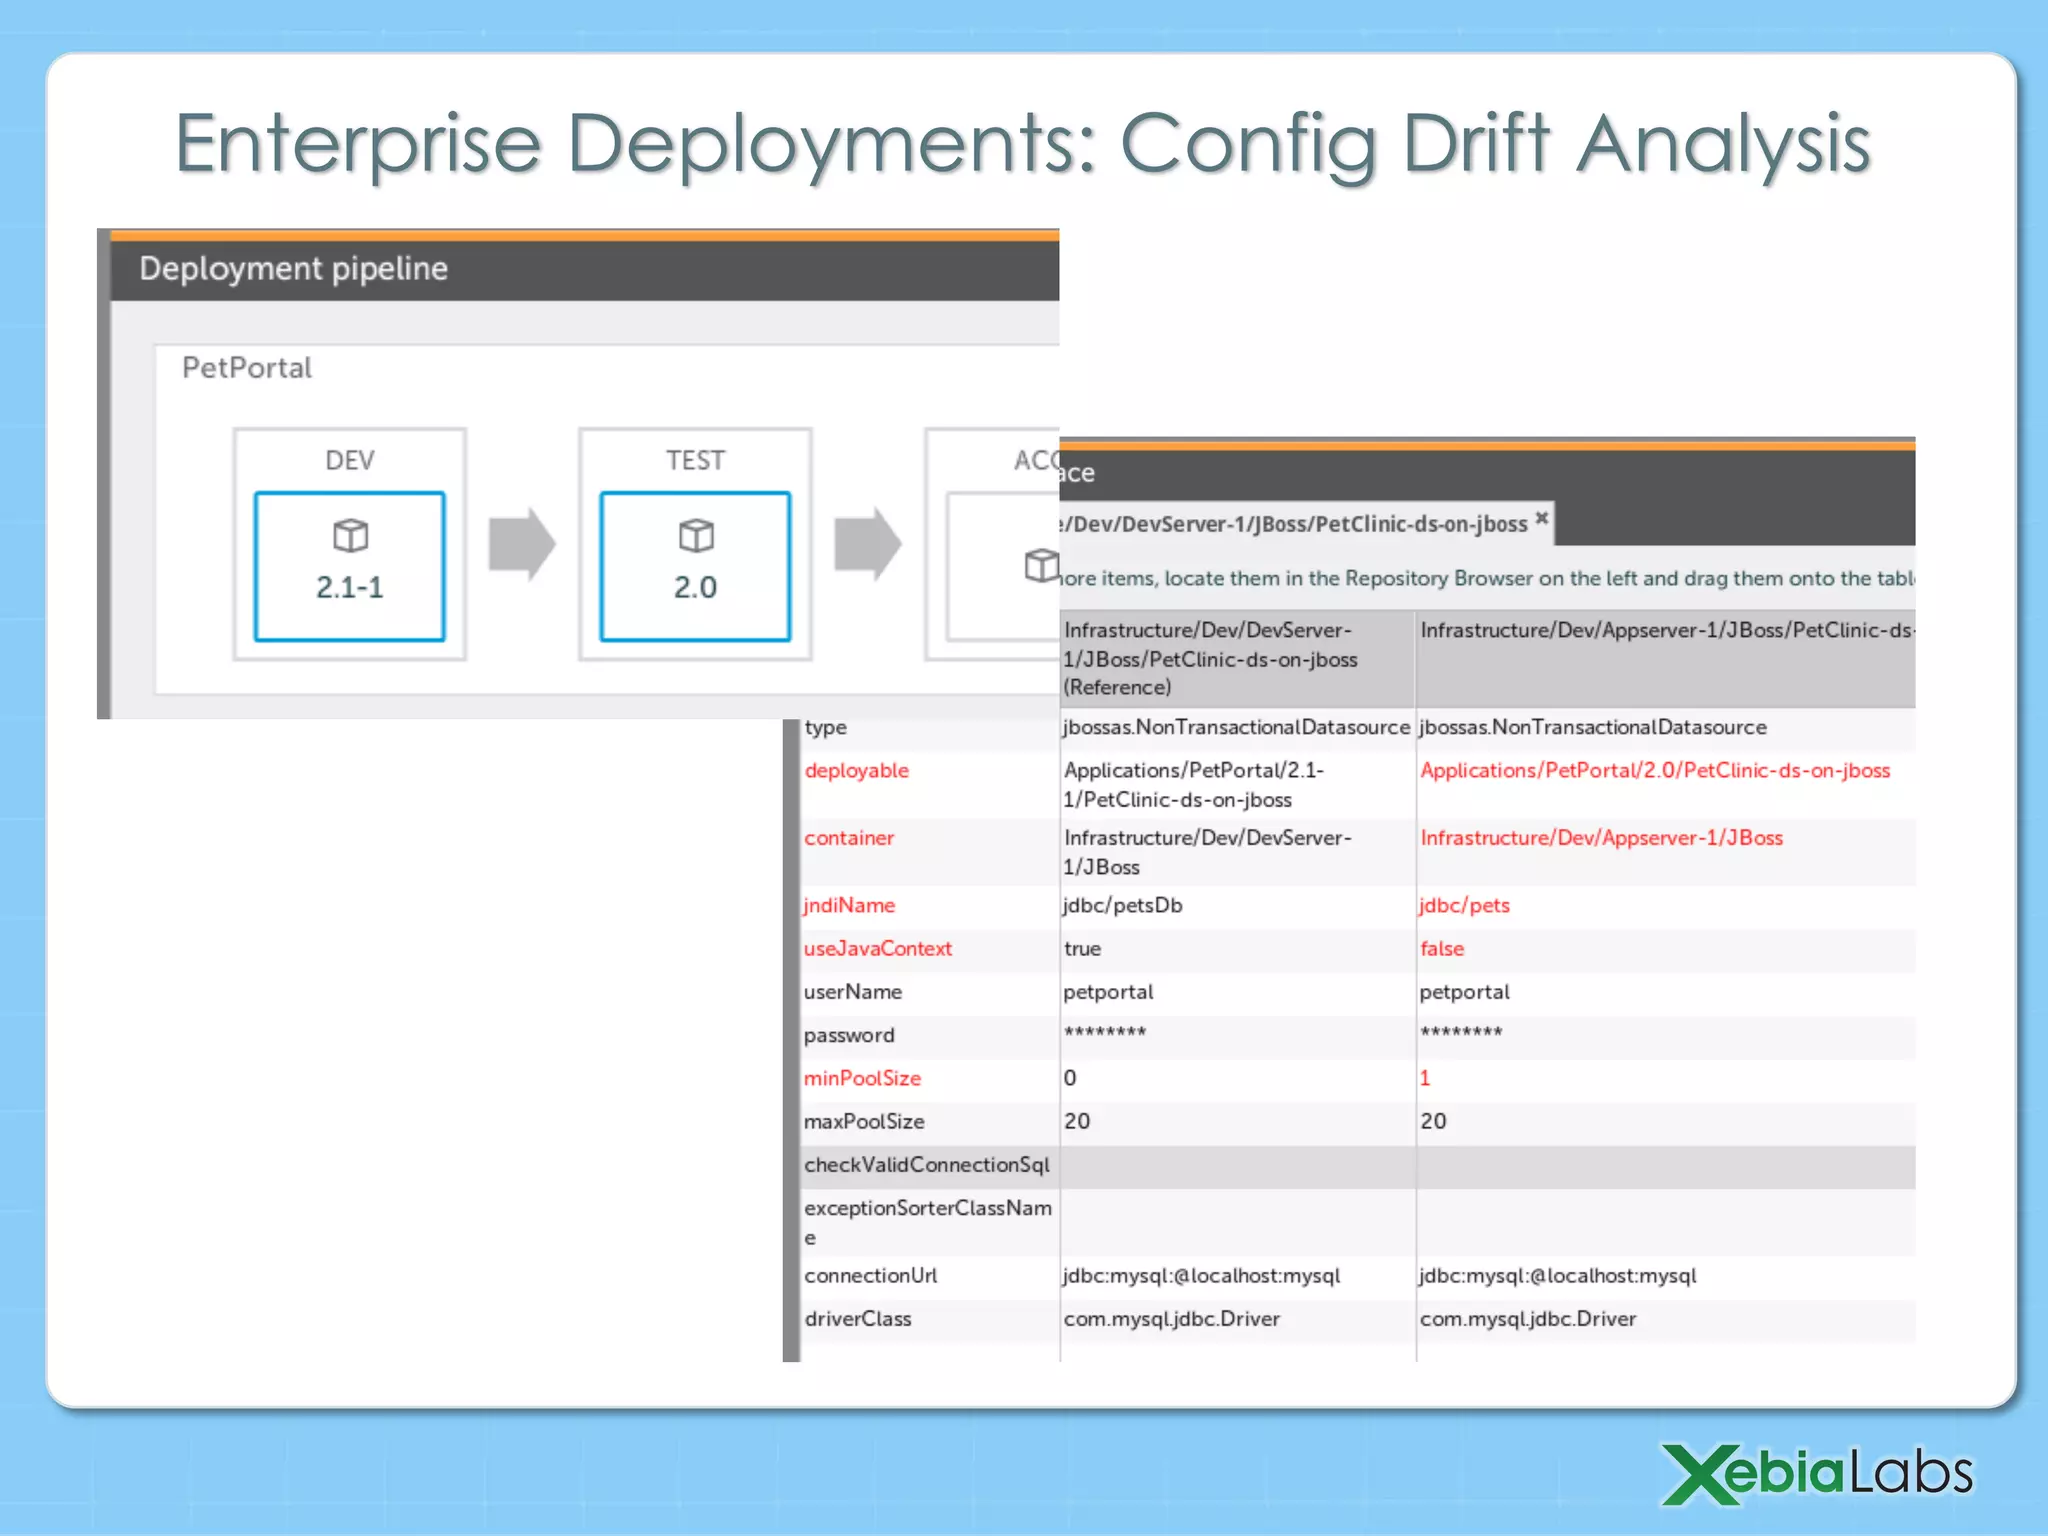Click the XebiaLabs logo
Screen dimensions: 2048x1536
1817,1474
